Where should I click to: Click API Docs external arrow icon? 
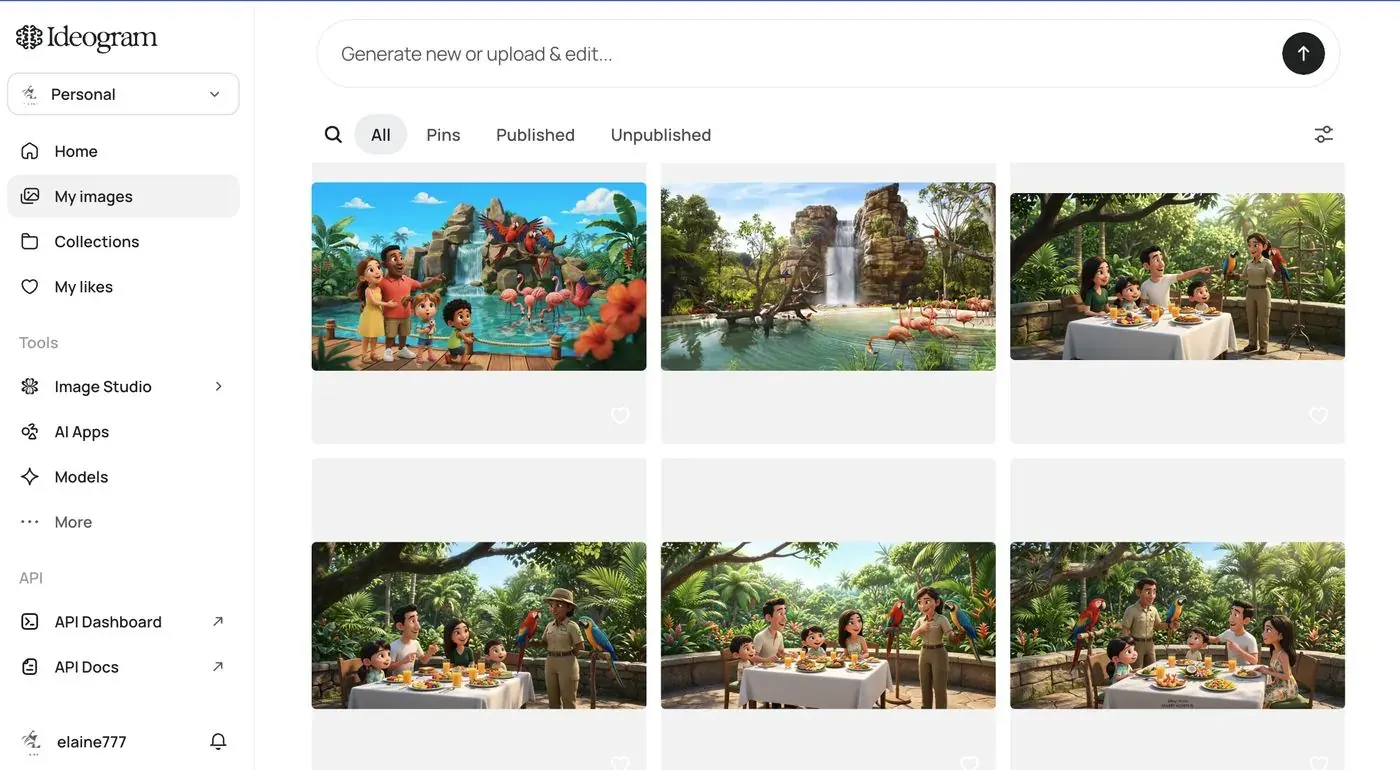pyautogui.click(x=218, y=666)
